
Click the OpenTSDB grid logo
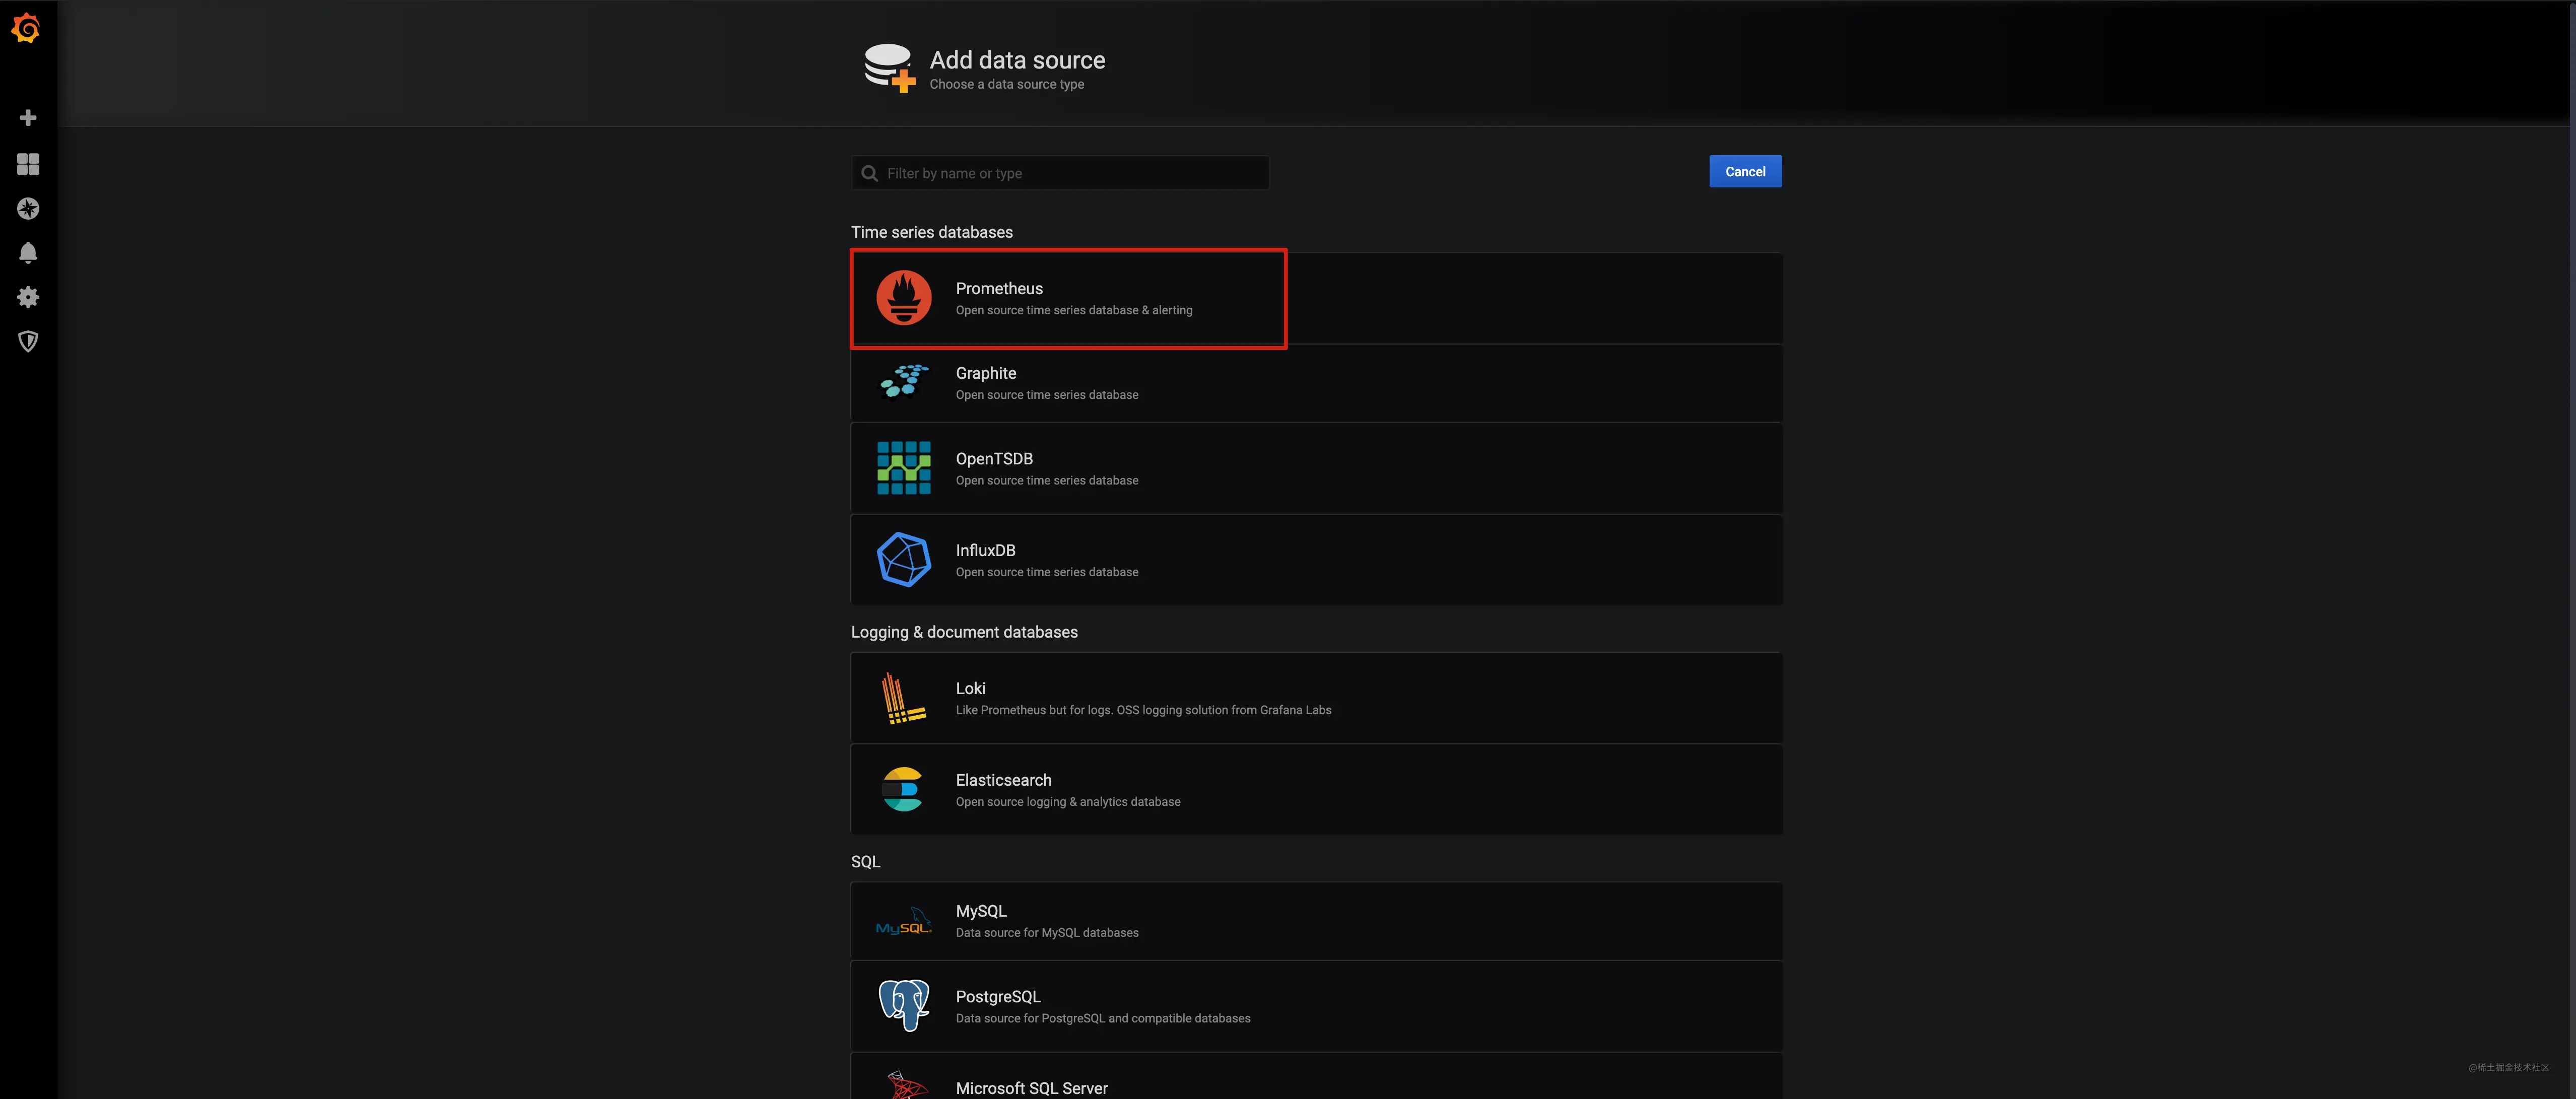click(904, 468)
